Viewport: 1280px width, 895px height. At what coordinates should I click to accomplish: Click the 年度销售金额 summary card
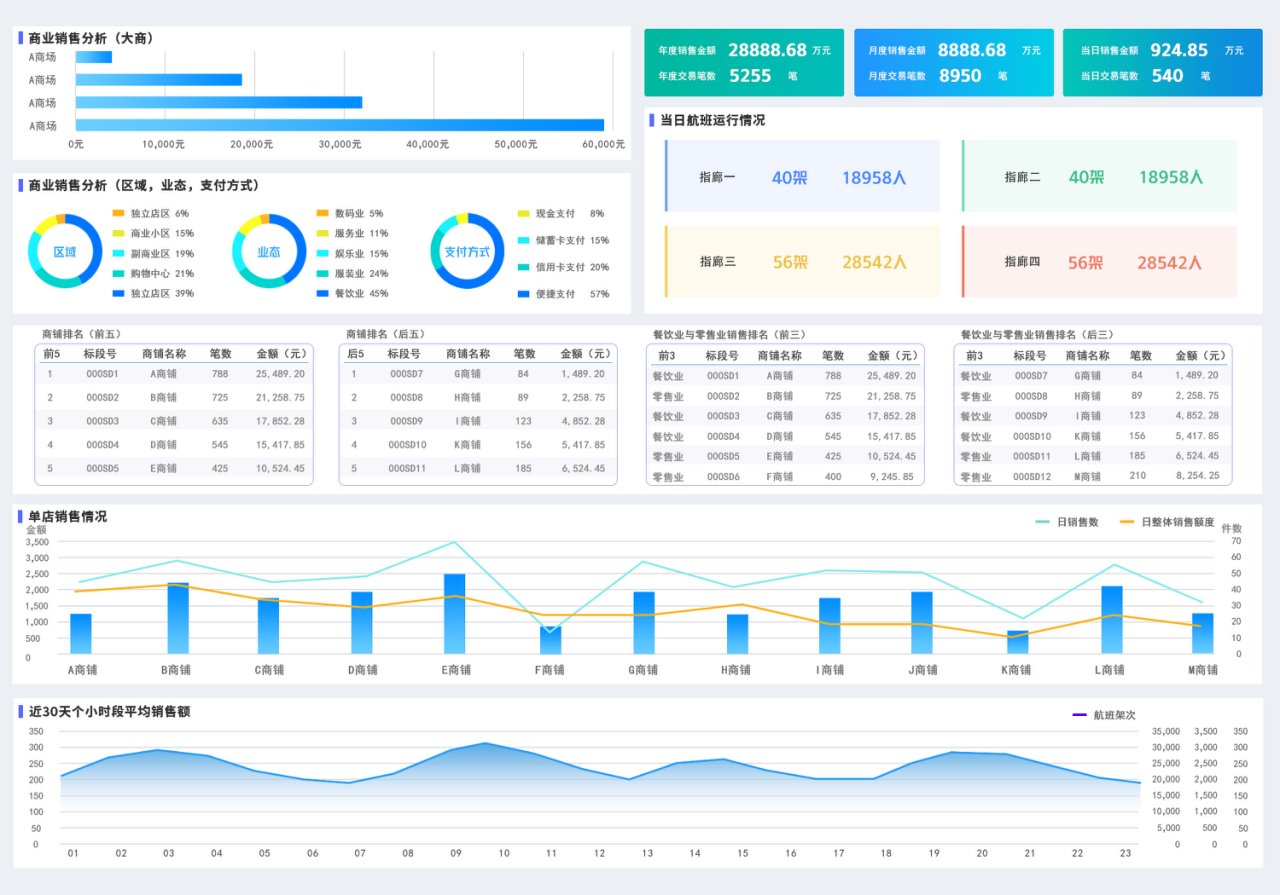[744, 62]
